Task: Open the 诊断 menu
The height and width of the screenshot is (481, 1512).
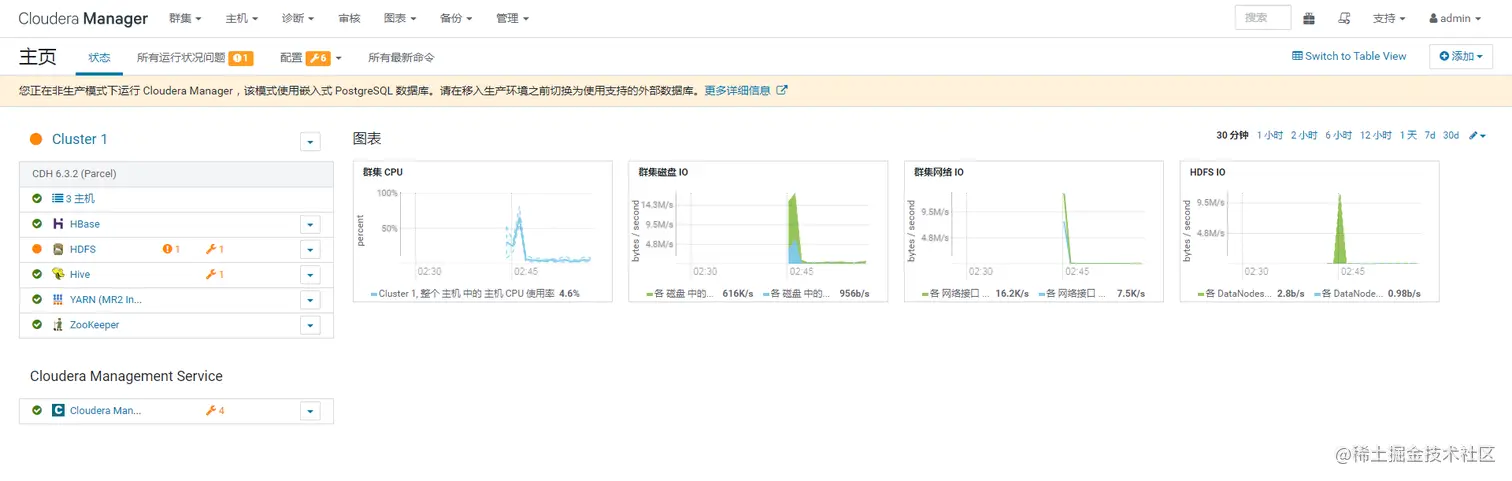Action: (298, 18)
